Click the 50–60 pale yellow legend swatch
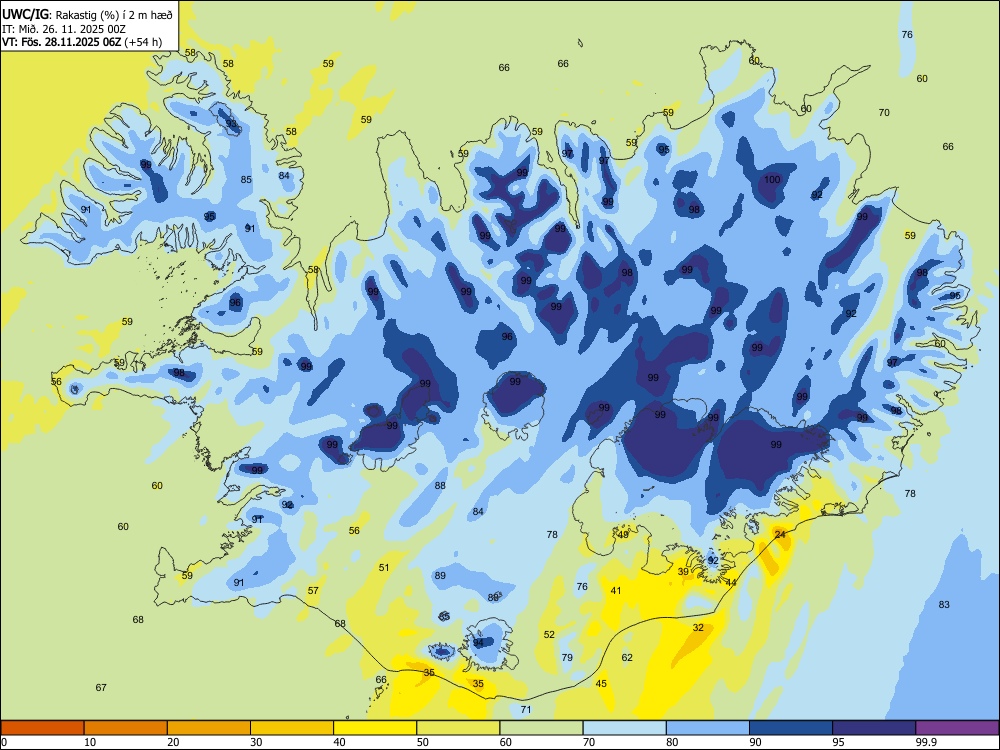Screen dimensions: 1000x750 tap(458, 728)
